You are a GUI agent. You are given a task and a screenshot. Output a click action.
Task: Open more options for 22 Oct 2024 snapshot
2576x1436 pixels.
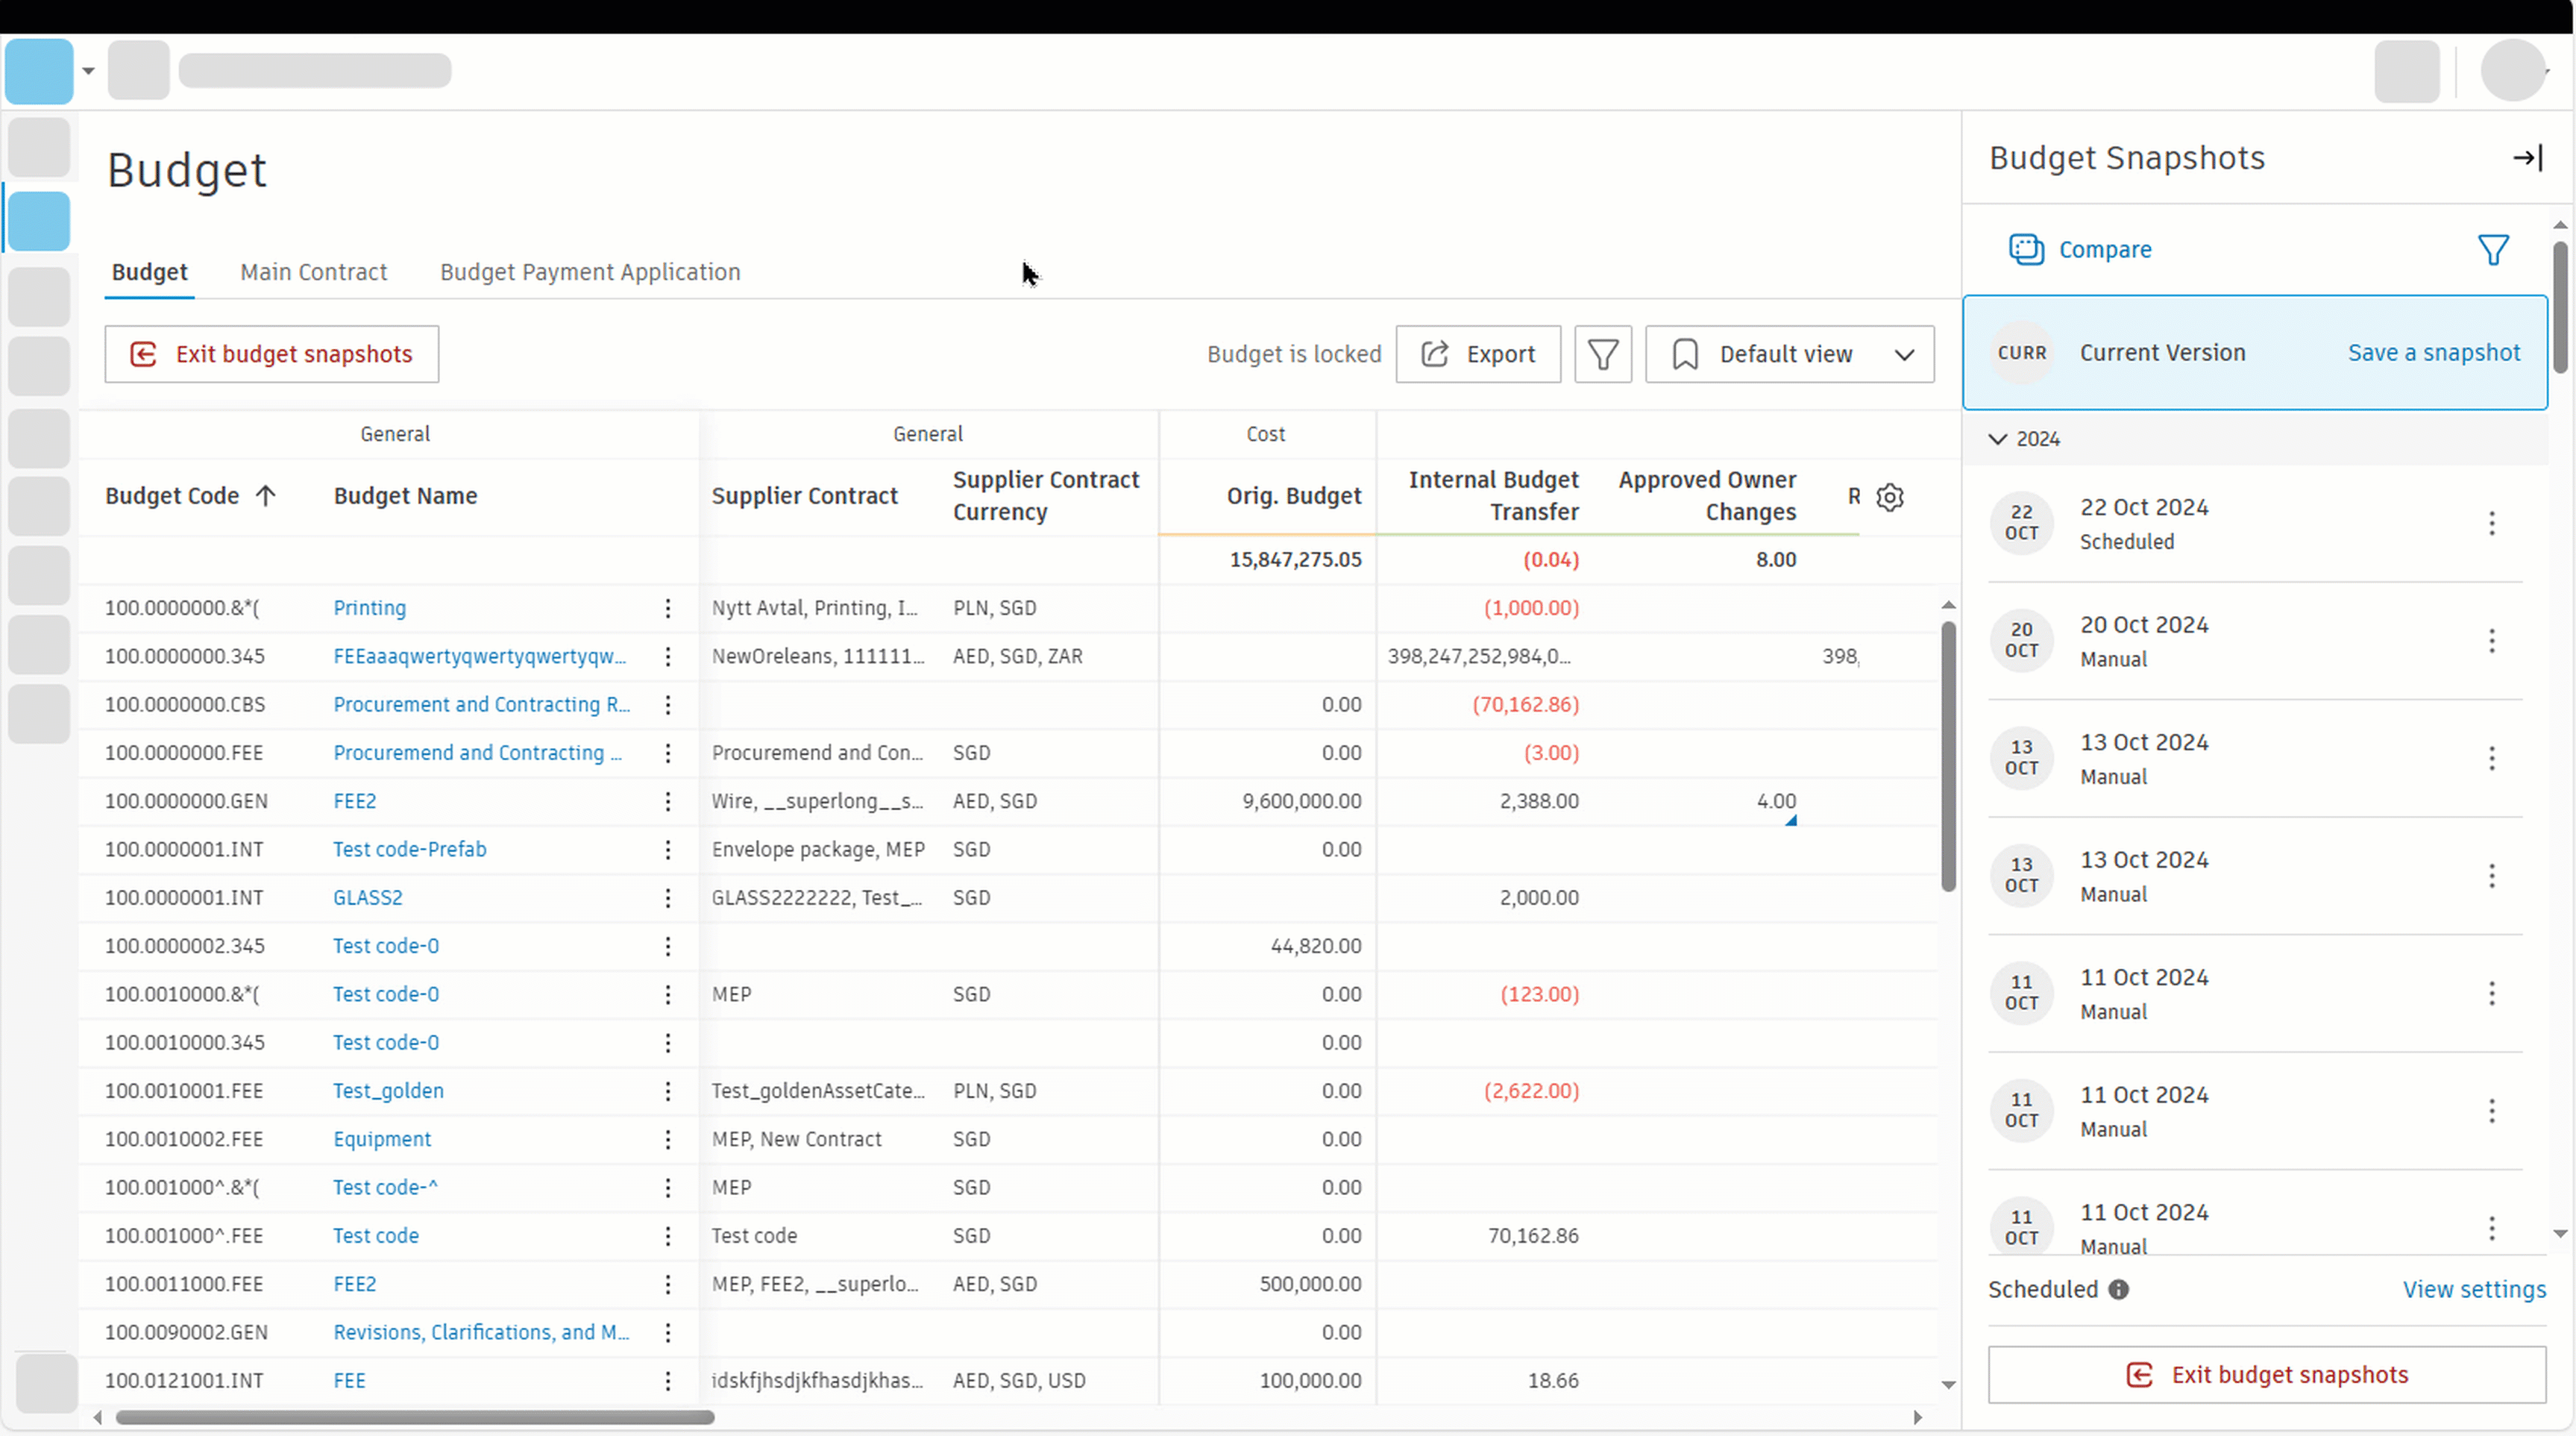[2492, 524]
